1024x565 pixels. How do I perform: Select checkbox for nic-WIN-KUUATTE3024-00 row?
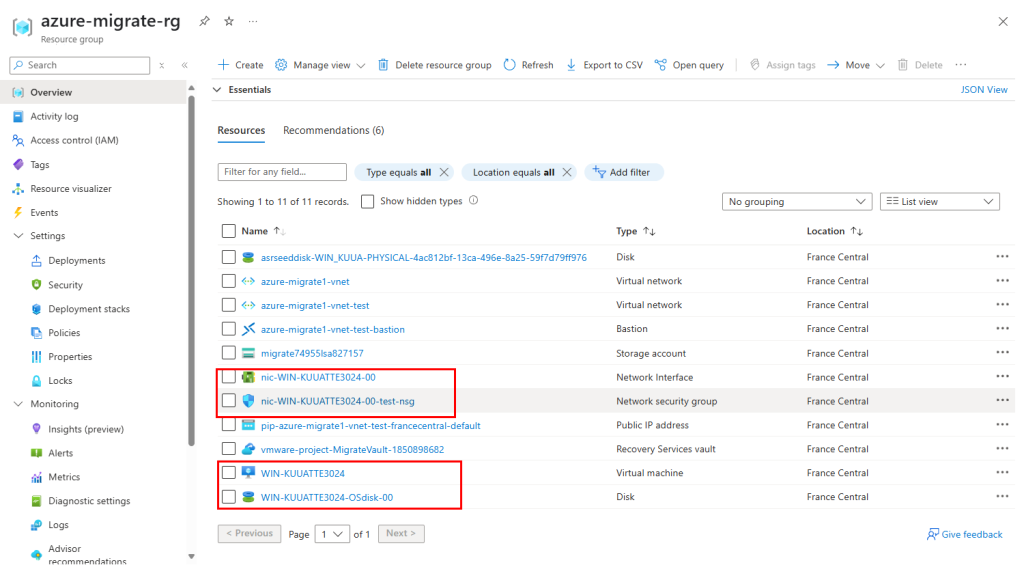pyautogui.click(x=229, y=377)
